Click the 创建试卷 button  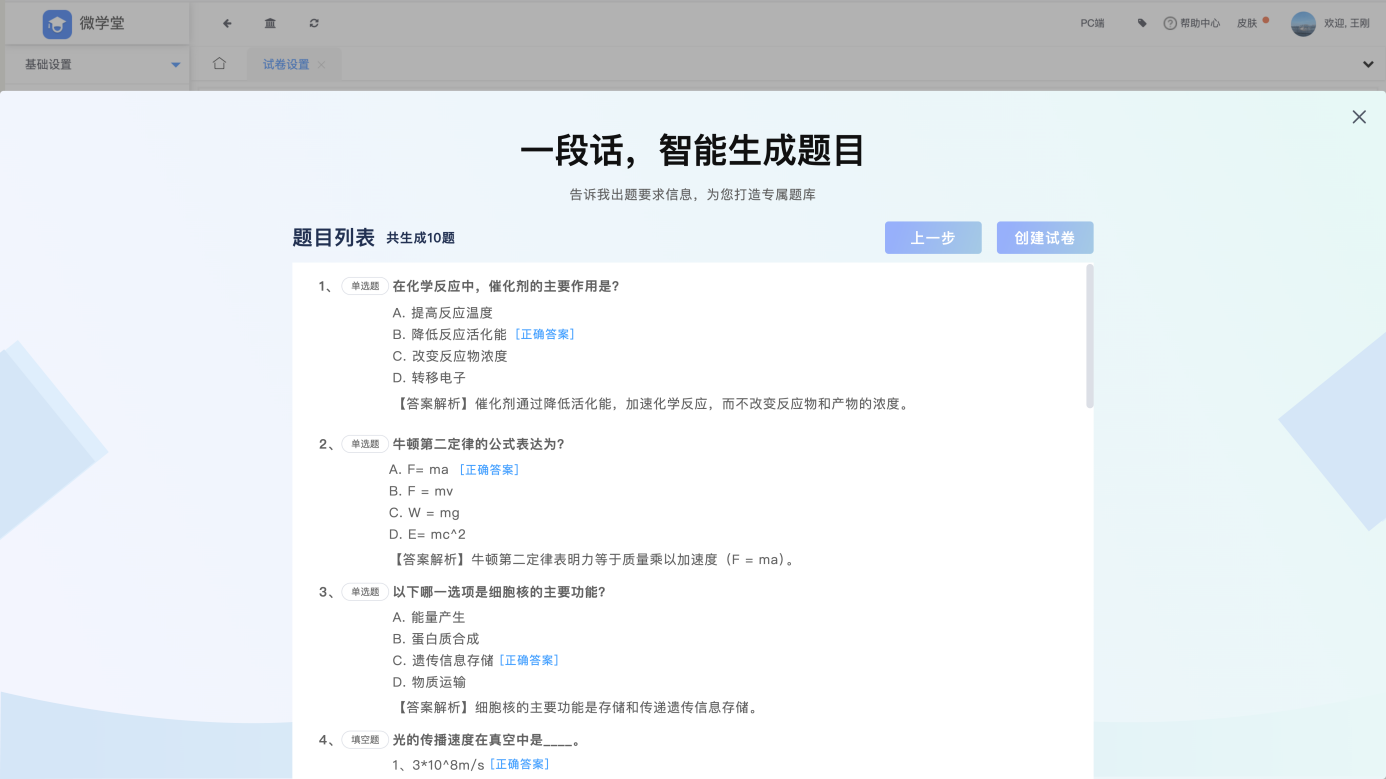point(1044,238)
